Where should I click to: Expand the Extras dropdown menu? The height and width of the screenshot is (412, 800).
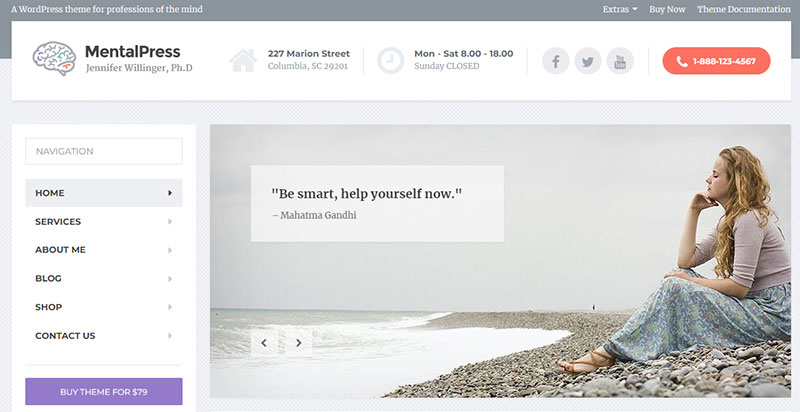point(620,9)
